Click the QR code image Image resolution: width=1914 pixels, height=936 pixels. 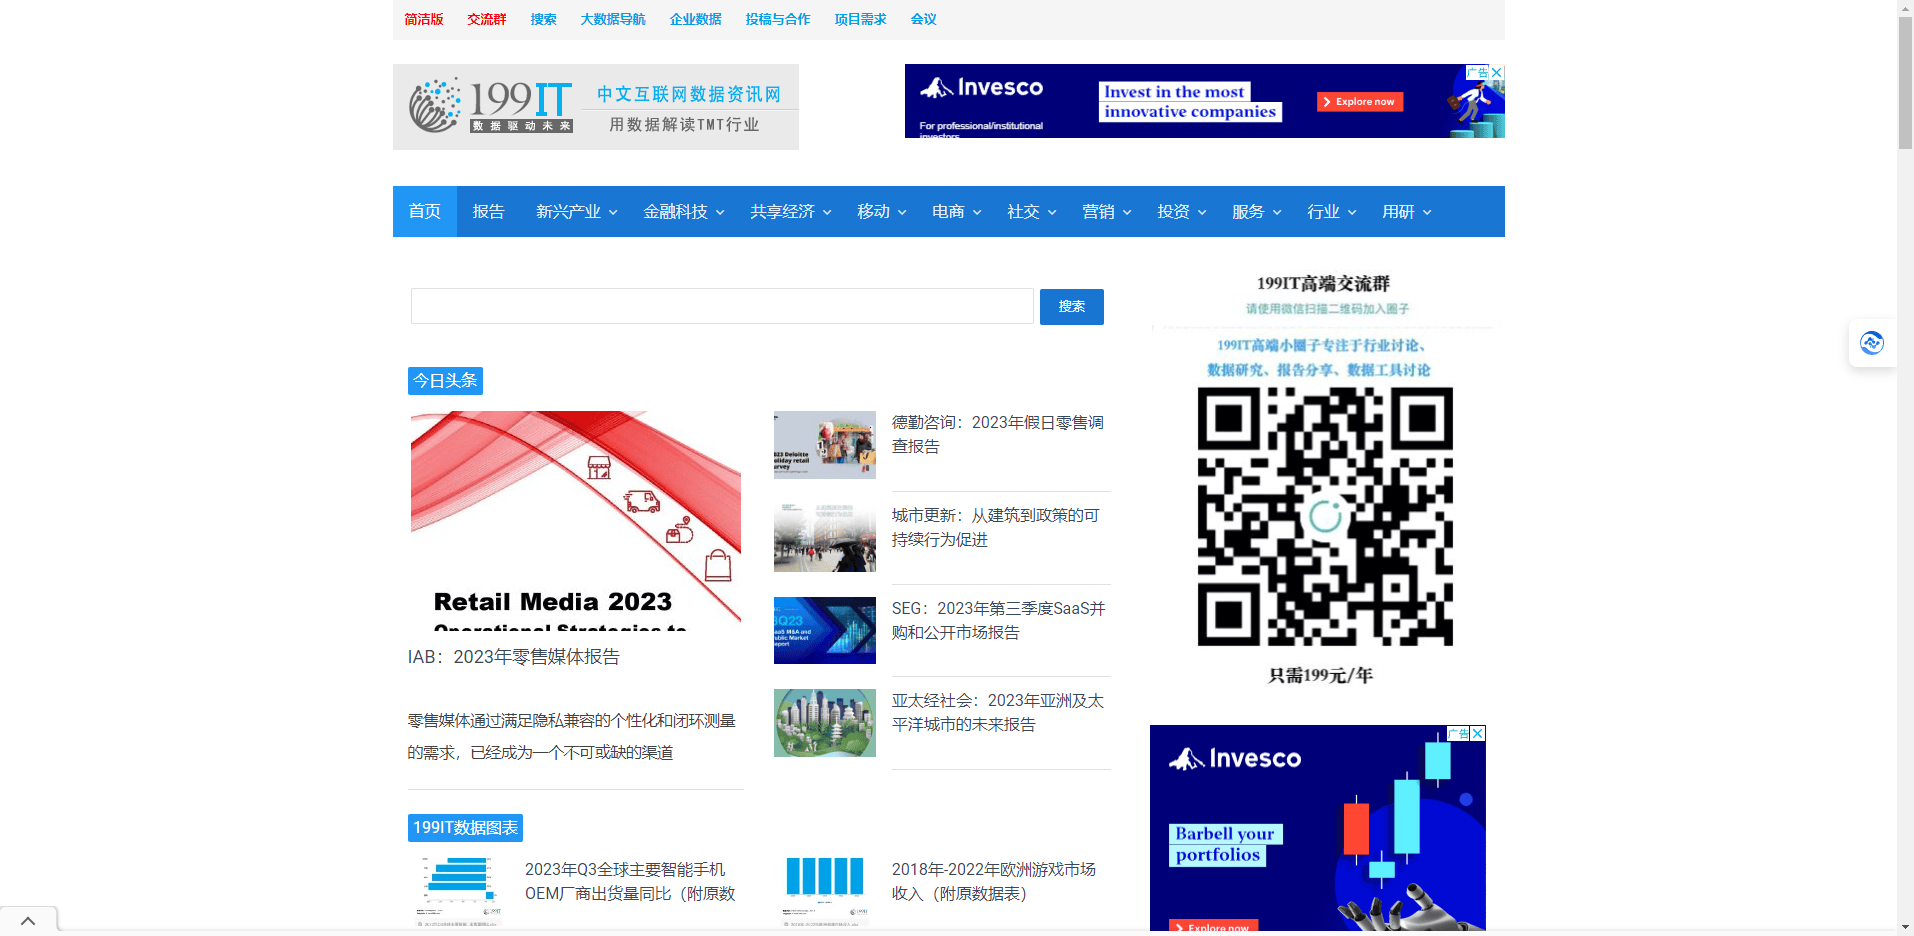point(1324,516)
